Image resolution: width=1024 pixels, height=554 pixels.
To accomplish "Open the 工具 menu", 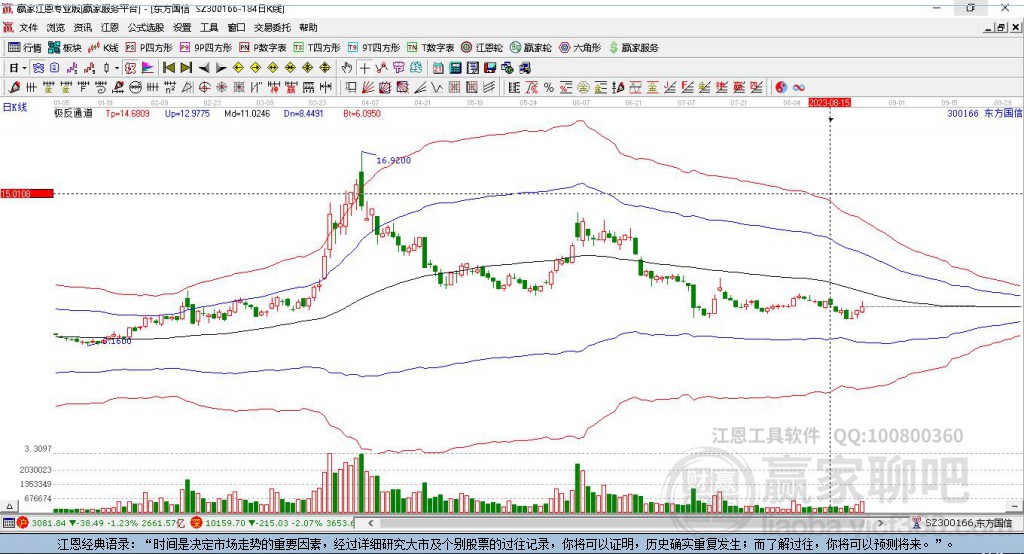I will tap(209, 27).
